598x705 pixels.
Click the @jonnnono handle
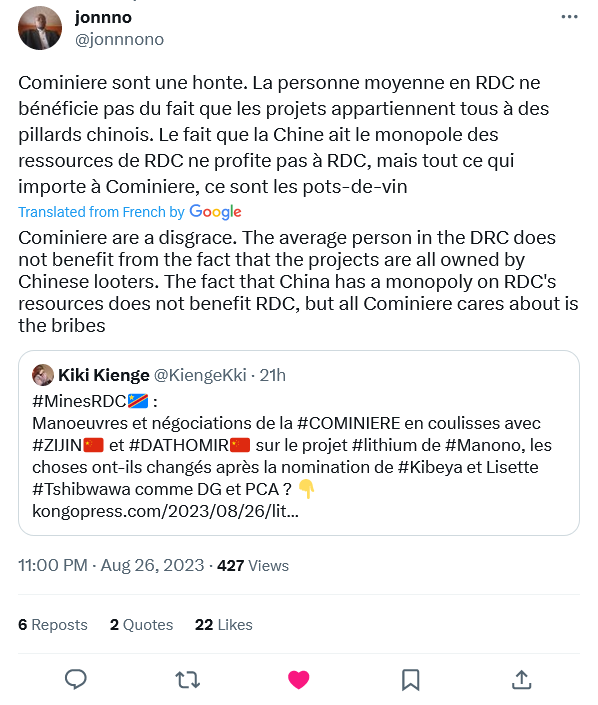[119, 40]
